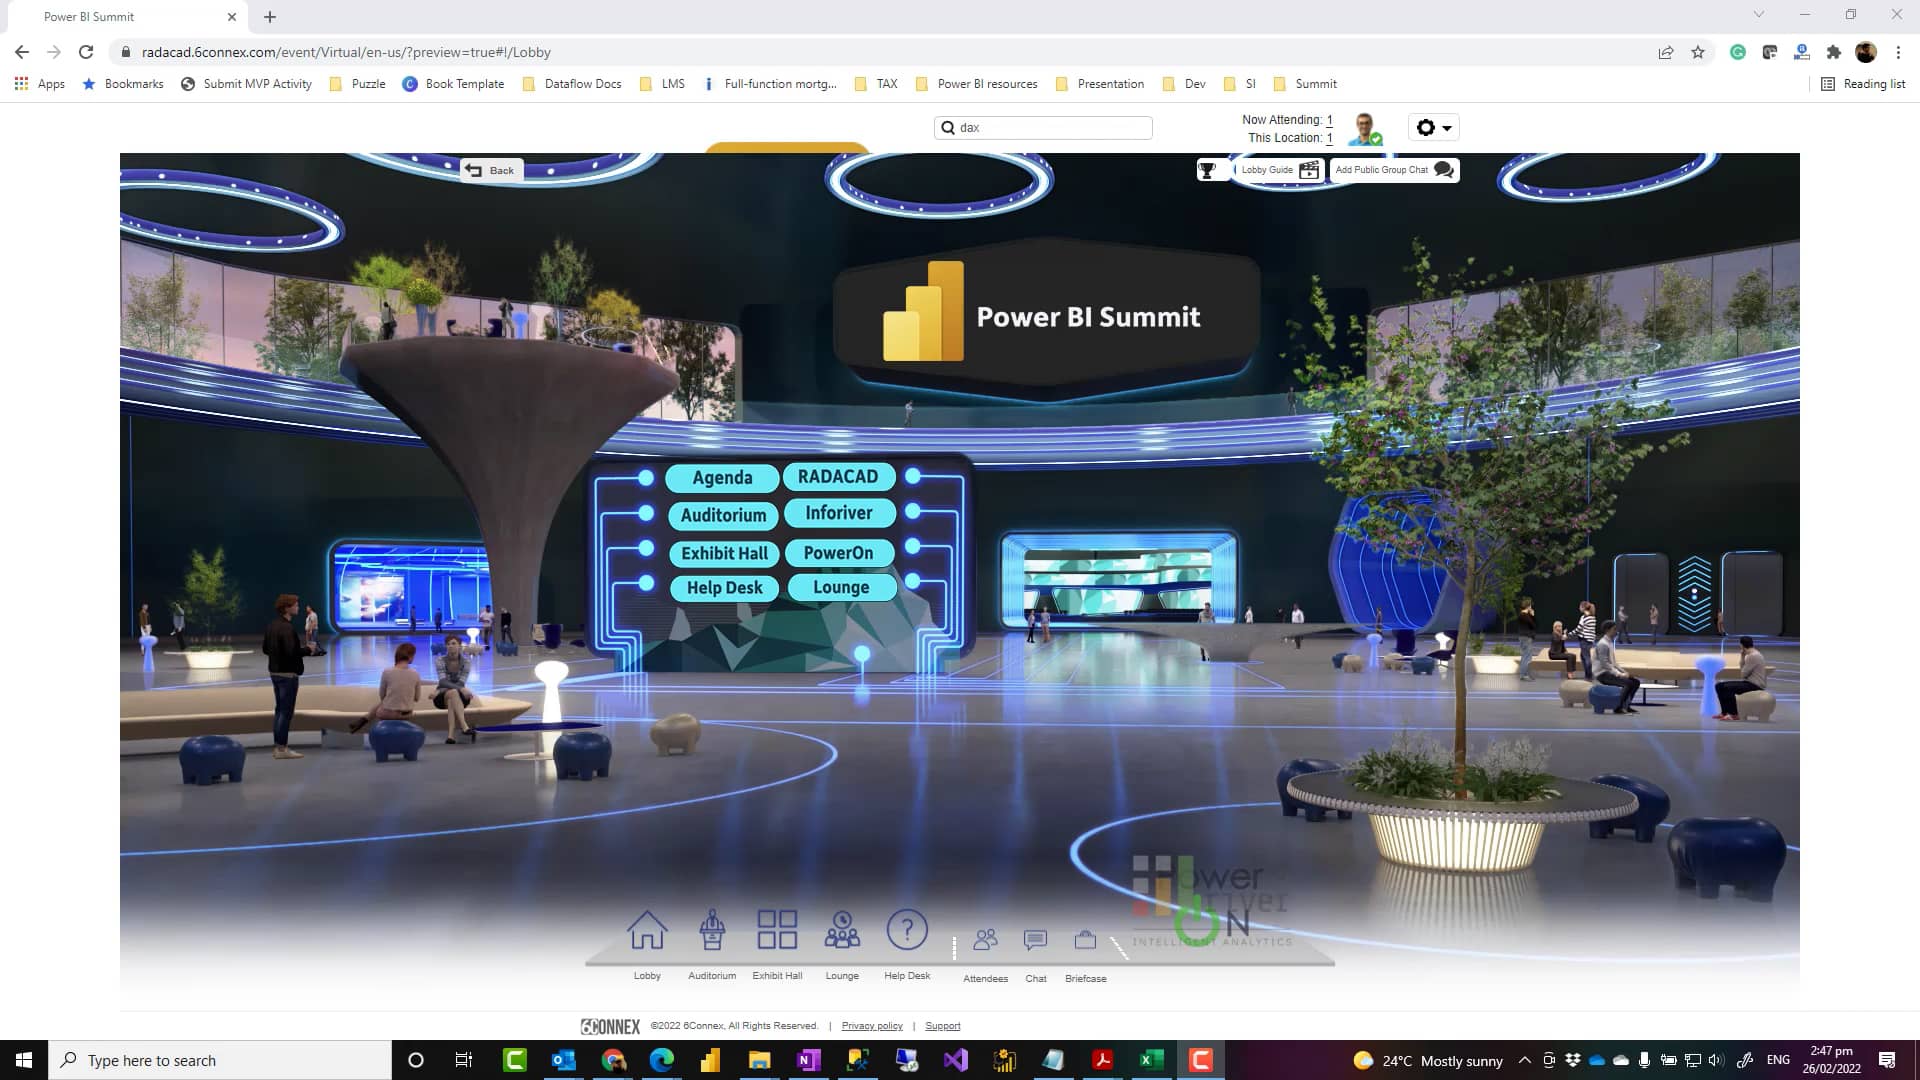Open the Grammarly extension icon

[1738, 52]
